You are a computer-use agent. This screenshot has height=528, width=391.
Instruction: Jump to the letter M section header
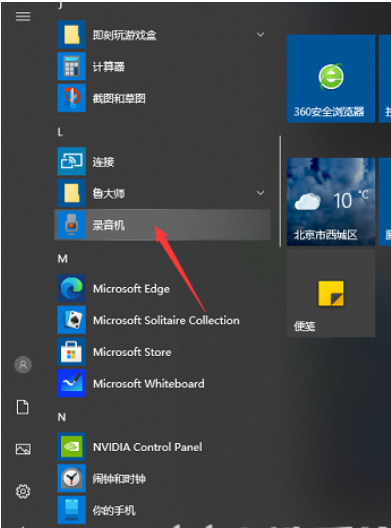click(63, 259)
